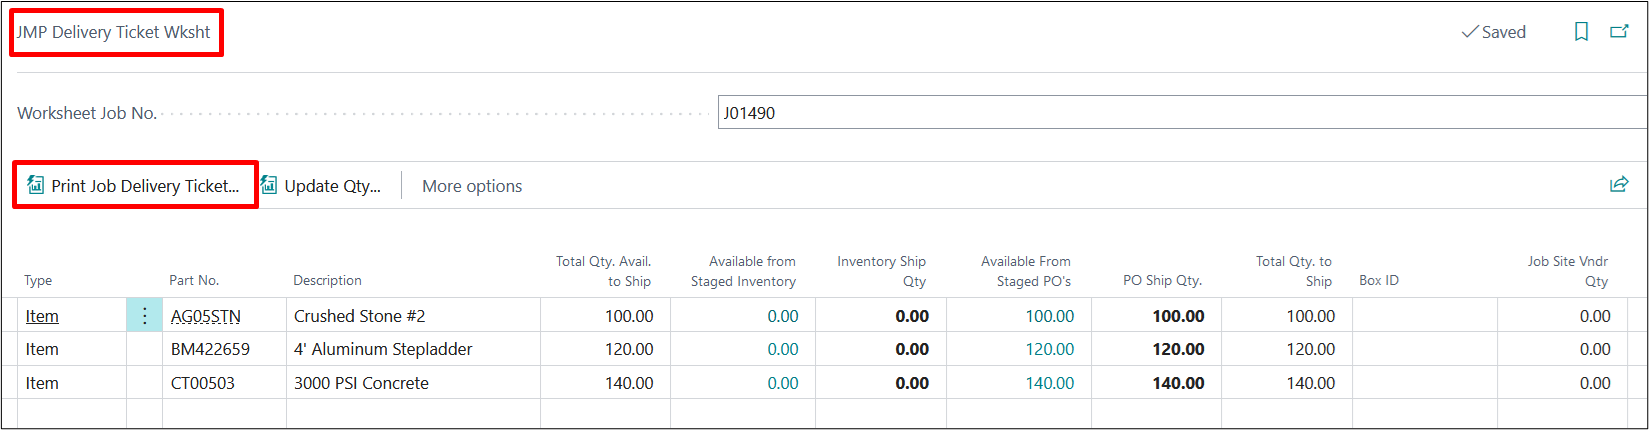Open row options for Crushed Stone #2

pyautogui.click(x=144, y=316)
